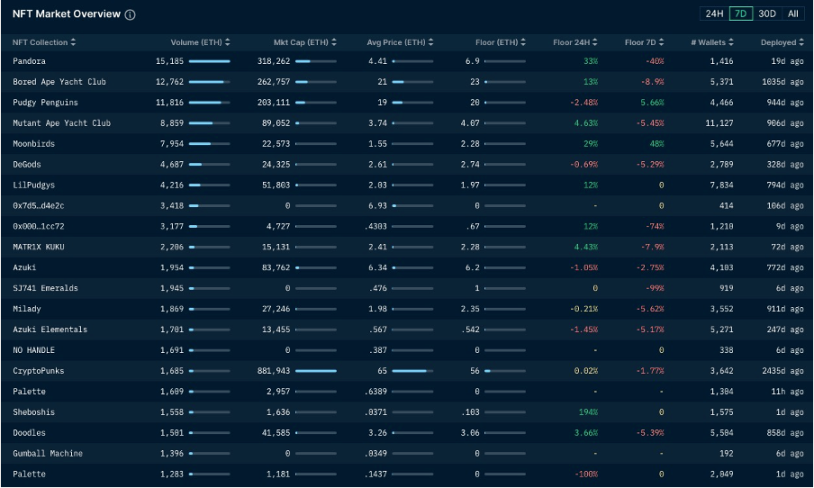Screen dimensions: 814x488
Task: Click Sheboshis' 194% Floor 24H value
Action: point(588,413)
